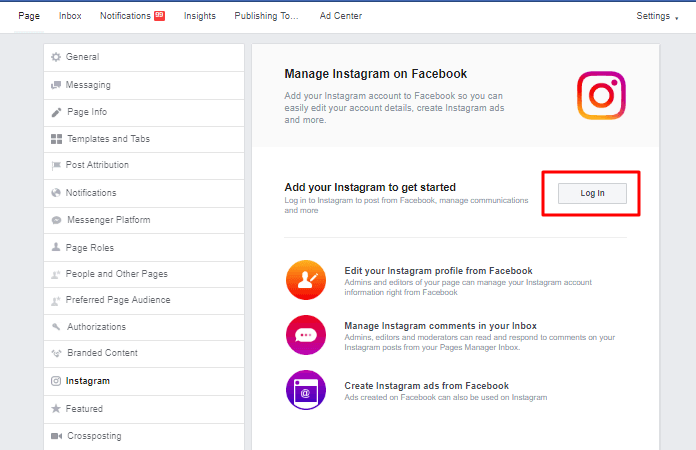Click the People and Other Pages icon

pos(56,274)
